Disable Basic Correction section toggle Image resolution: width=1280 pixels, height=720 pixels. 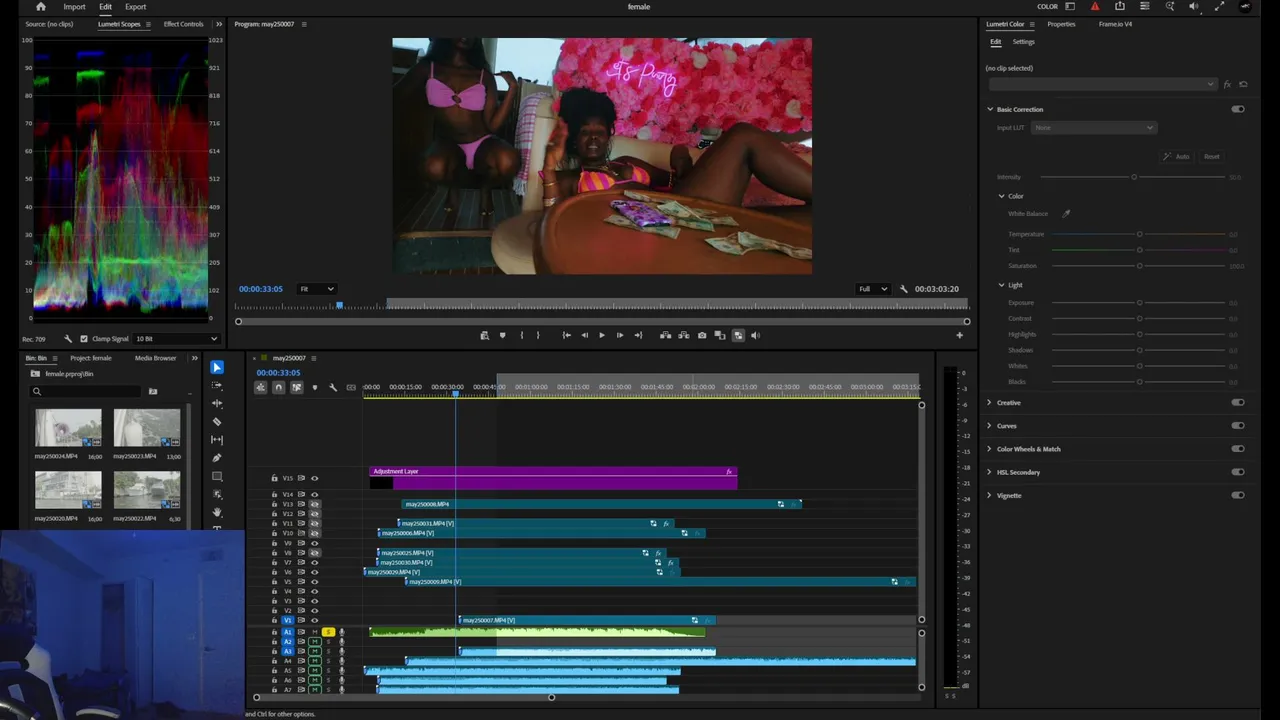[x=1238, y=109]
